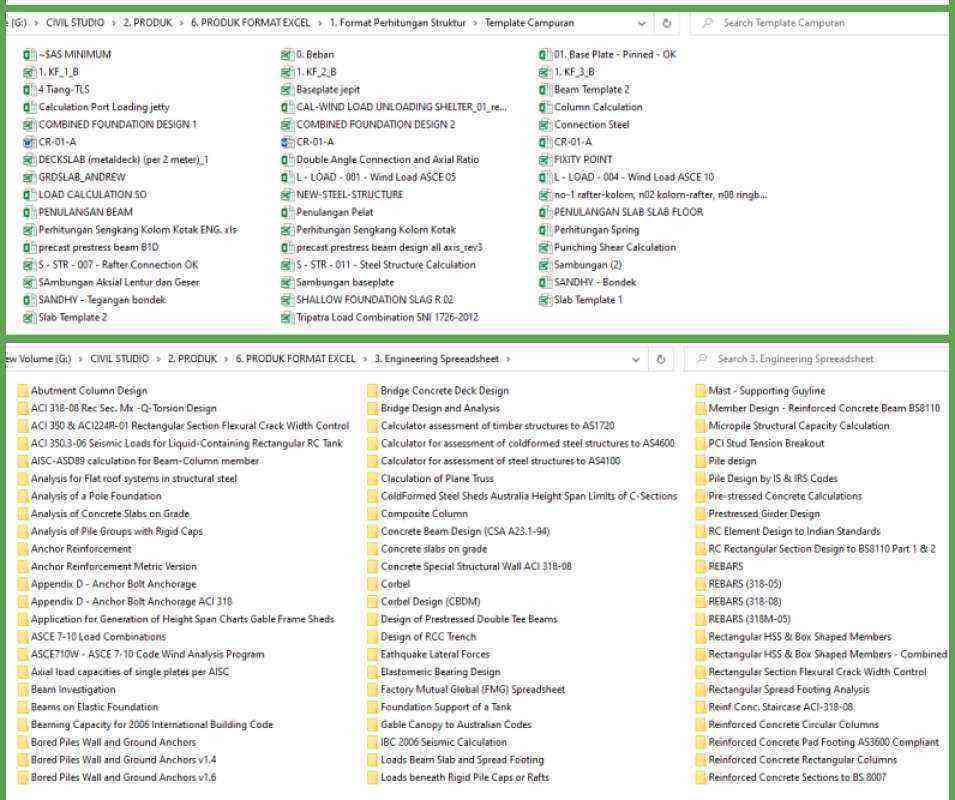
Task: Click the icon of GRDSLAB_ANDREW file
Action: pyautogui.click(x=28, y=178)
